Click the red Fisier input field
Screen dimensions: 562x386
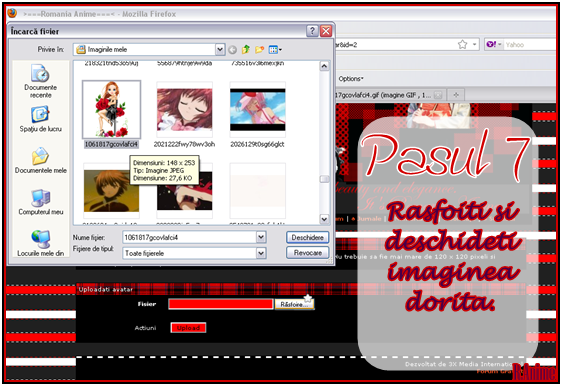coord(221,304)
